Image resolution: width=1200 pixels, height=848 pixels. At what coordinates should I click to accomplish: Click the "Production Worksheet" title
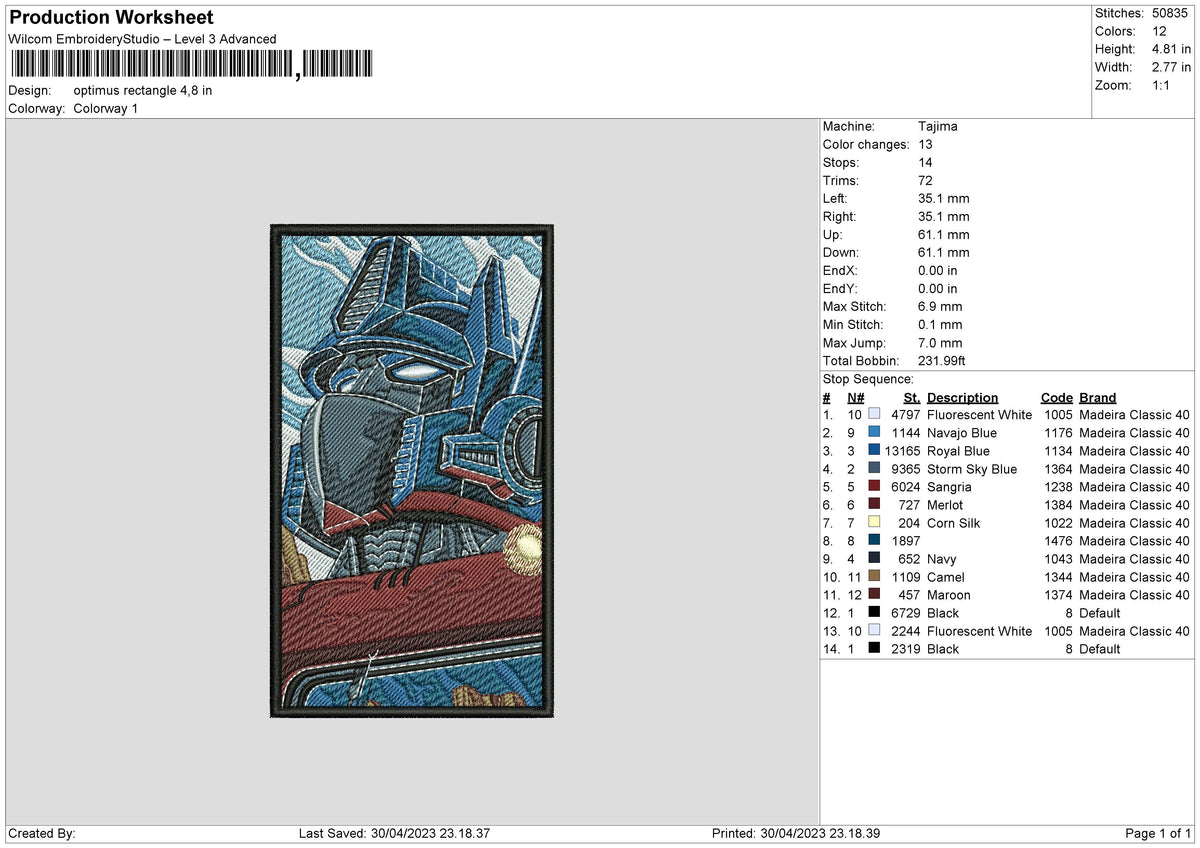click(x=111, y=18)
